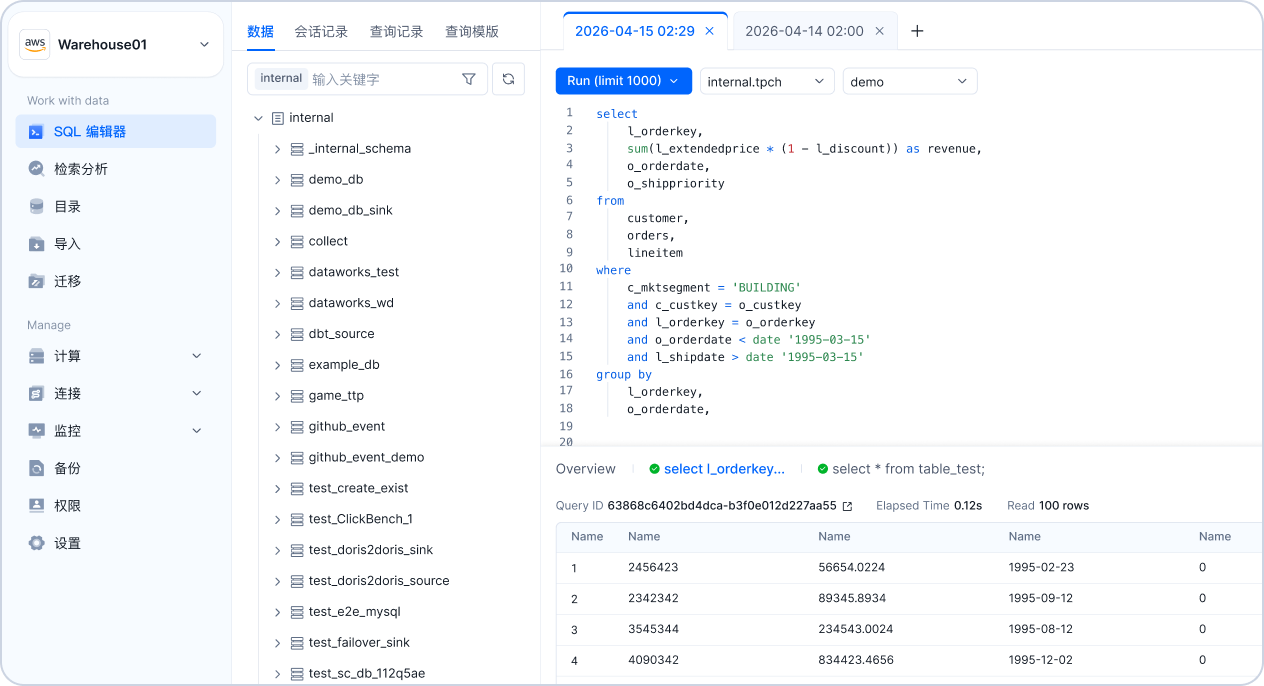Collapse the internal catalog tree
Screen dimensions: 1264x686
point(258,118)
